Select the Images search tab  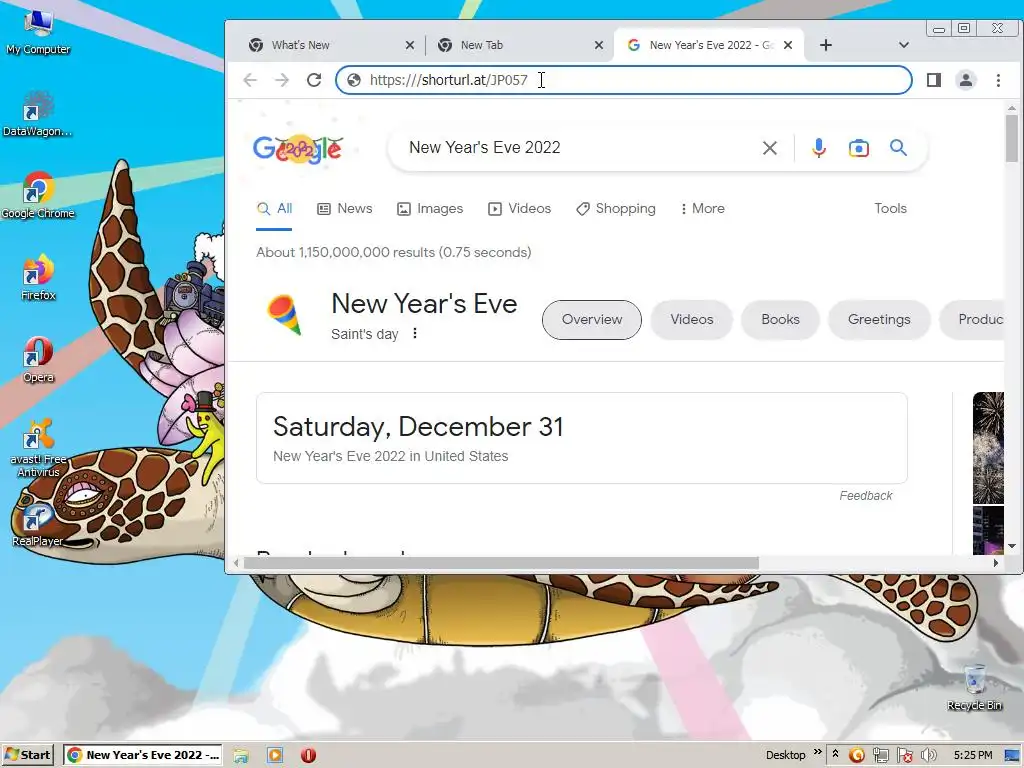(430, 208)
